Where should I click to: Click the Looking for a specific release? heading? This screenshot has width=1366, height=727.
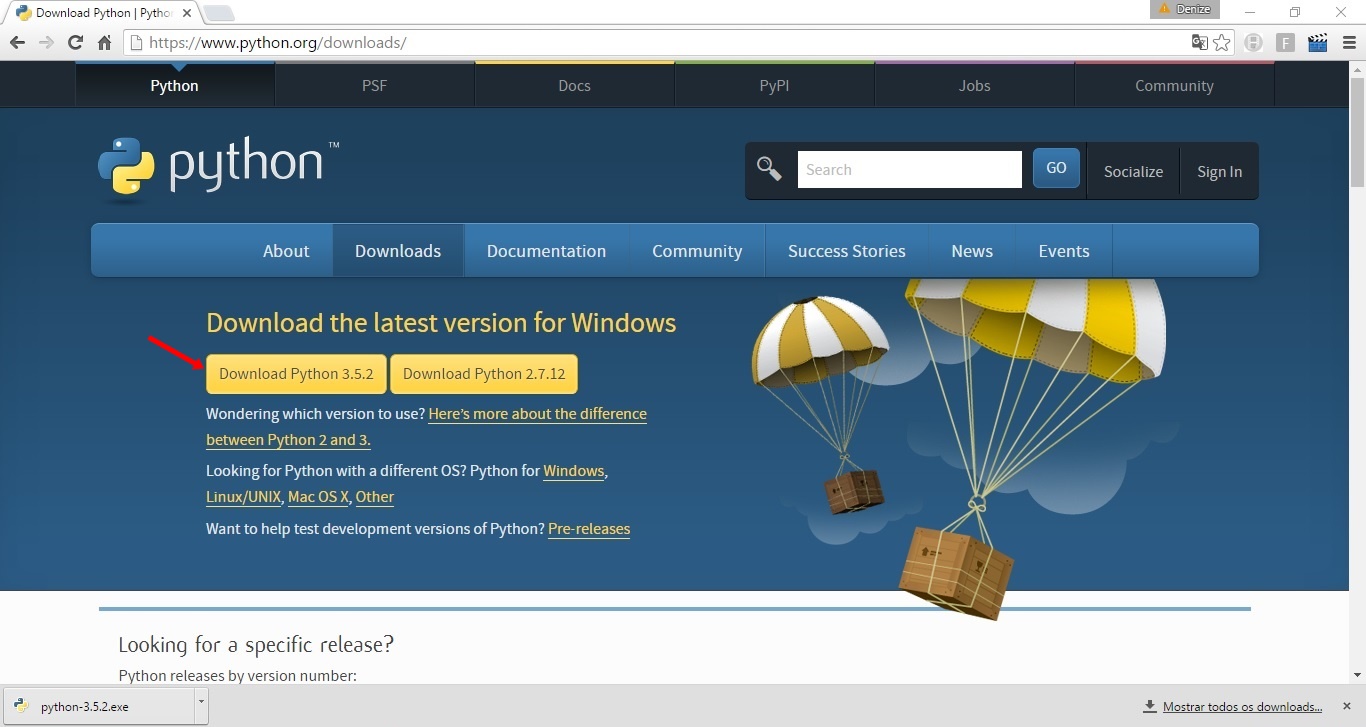(x=256, y=644)
